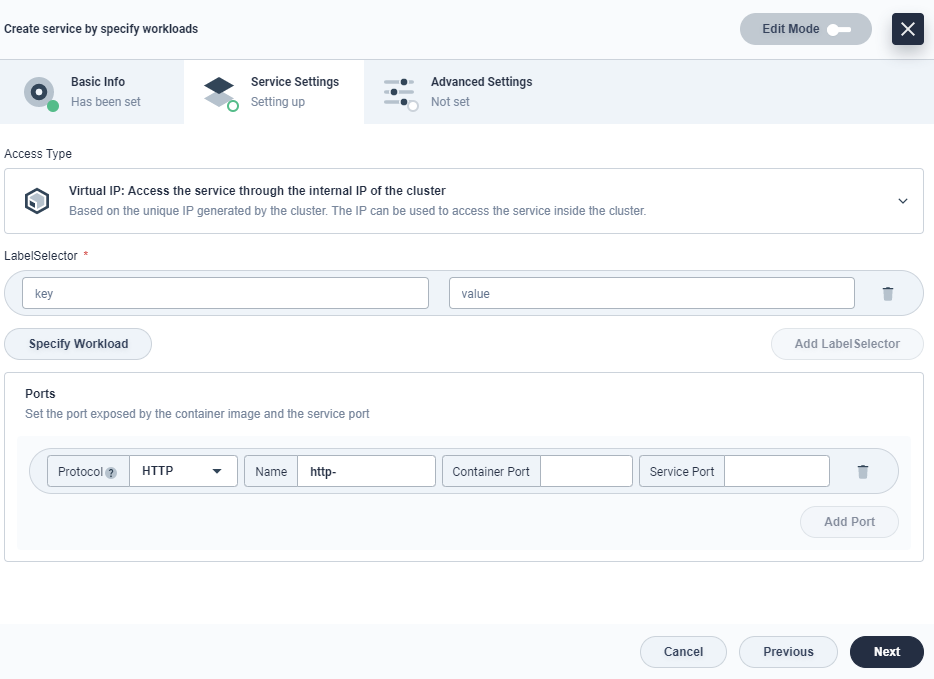Click the Access Type label
The image size is (934, 679).
click(38, 154)
